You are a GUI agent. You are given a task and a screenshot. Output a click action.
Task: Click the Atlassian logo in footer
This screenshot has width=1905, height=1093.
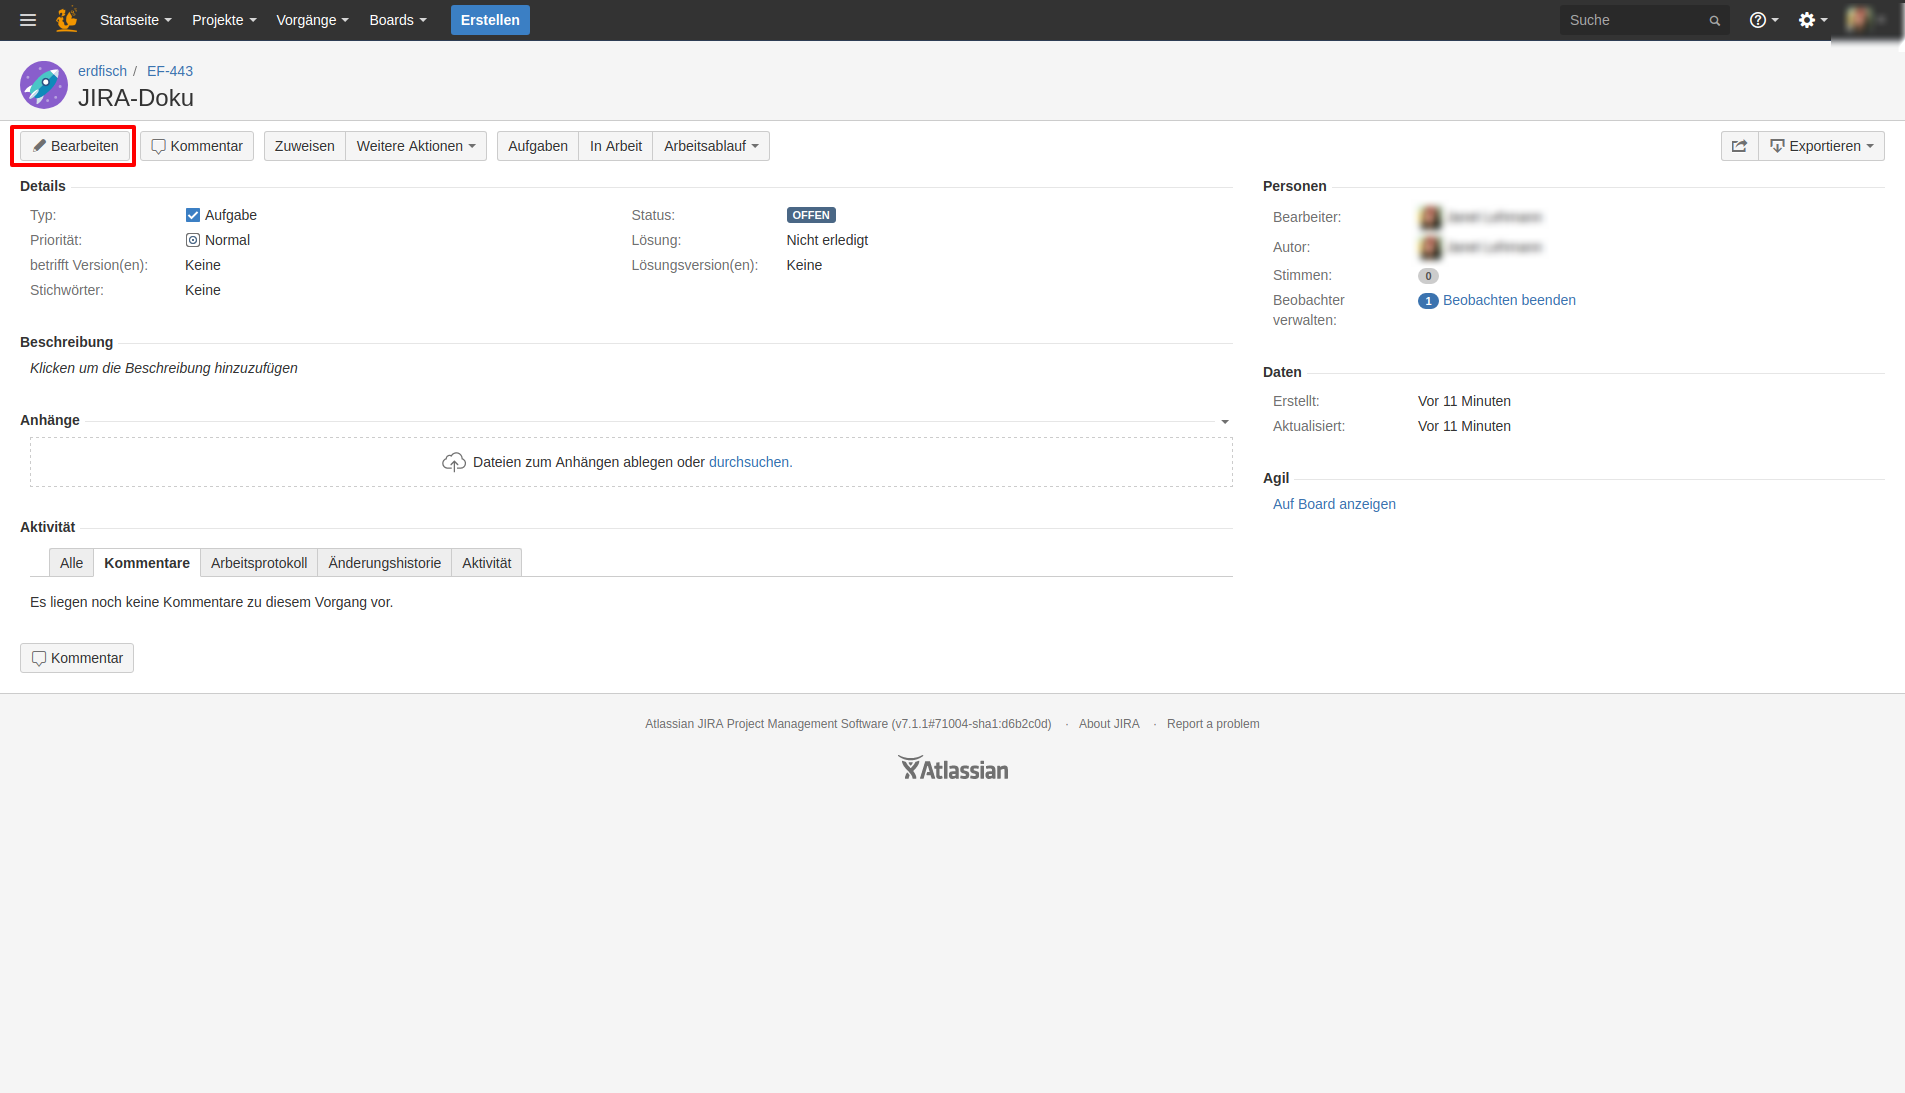[953, 768]
